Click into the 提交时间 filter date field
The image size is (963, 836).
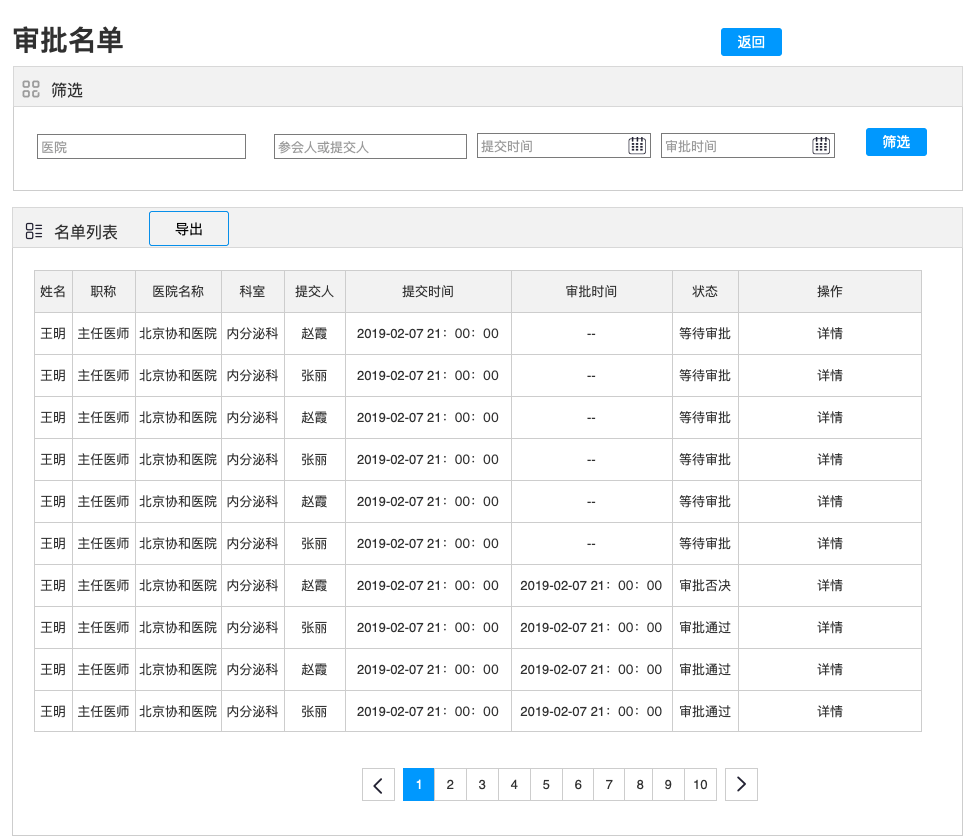(x=564, y=146)
